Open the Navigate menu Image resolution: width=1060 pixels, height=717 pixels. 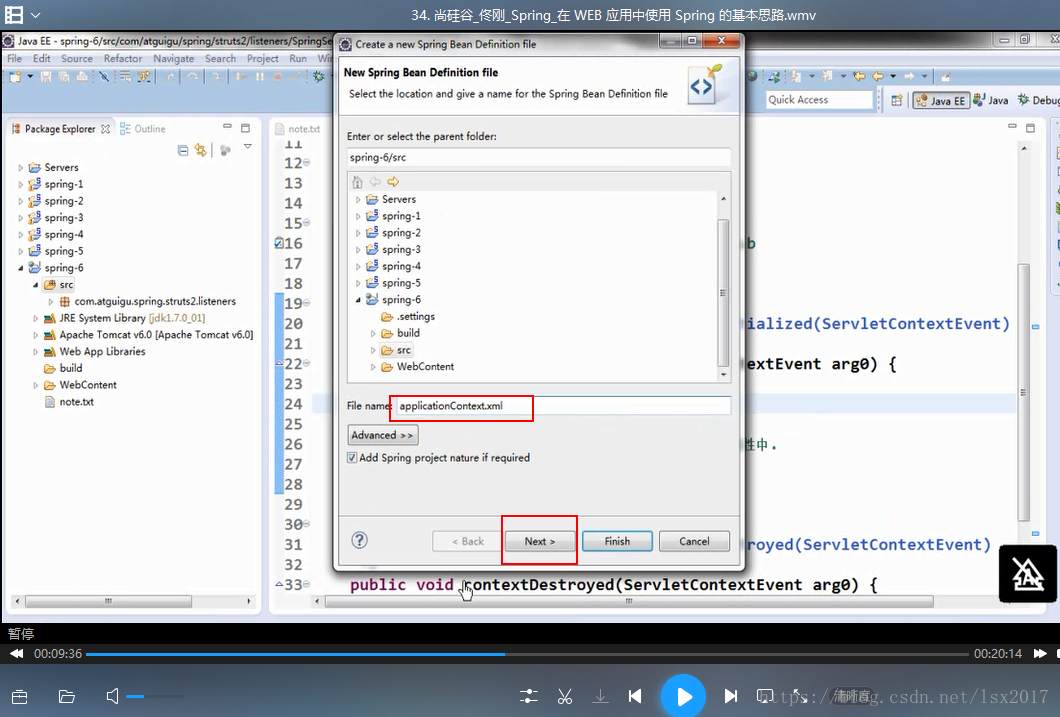point(173,59)
